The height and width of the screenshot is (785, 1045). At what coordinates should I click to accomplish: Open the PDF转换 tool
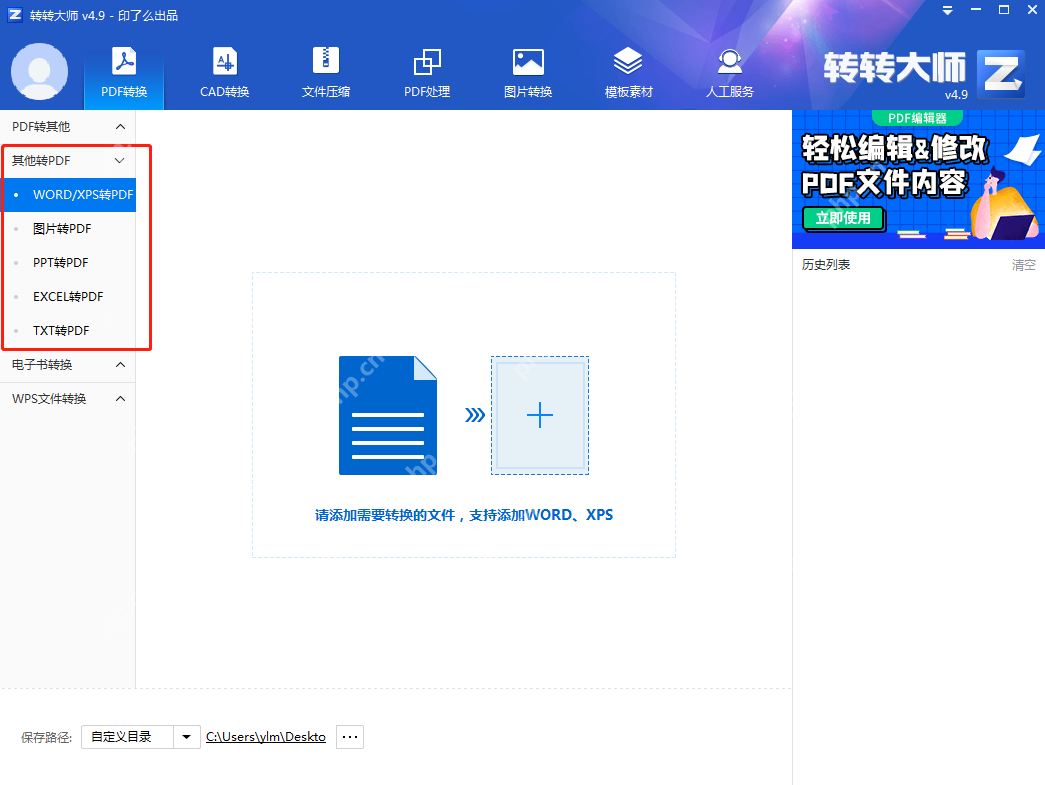(124, 73)
